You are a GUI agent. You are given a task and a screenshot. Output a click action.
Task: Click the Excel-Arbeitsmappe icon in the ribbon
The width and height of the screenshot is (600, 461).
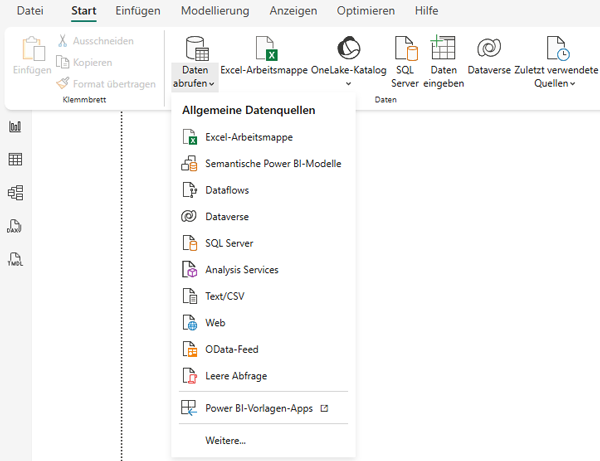tap(265, 48)
